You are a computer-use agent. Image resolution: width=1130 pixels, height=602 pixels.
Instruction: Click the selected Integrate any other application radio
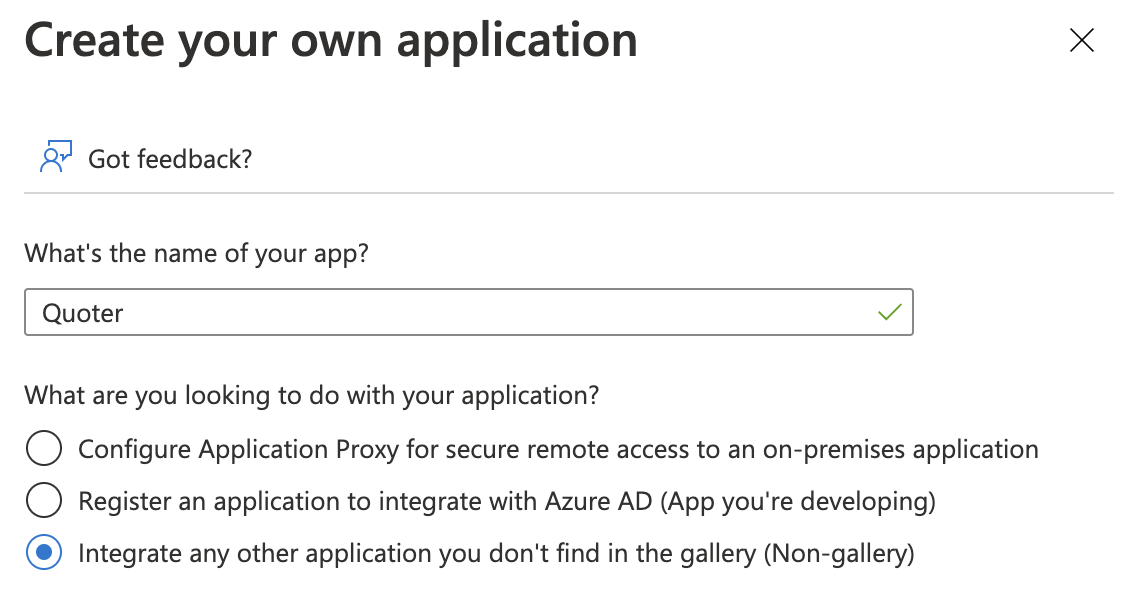[44, 552]
